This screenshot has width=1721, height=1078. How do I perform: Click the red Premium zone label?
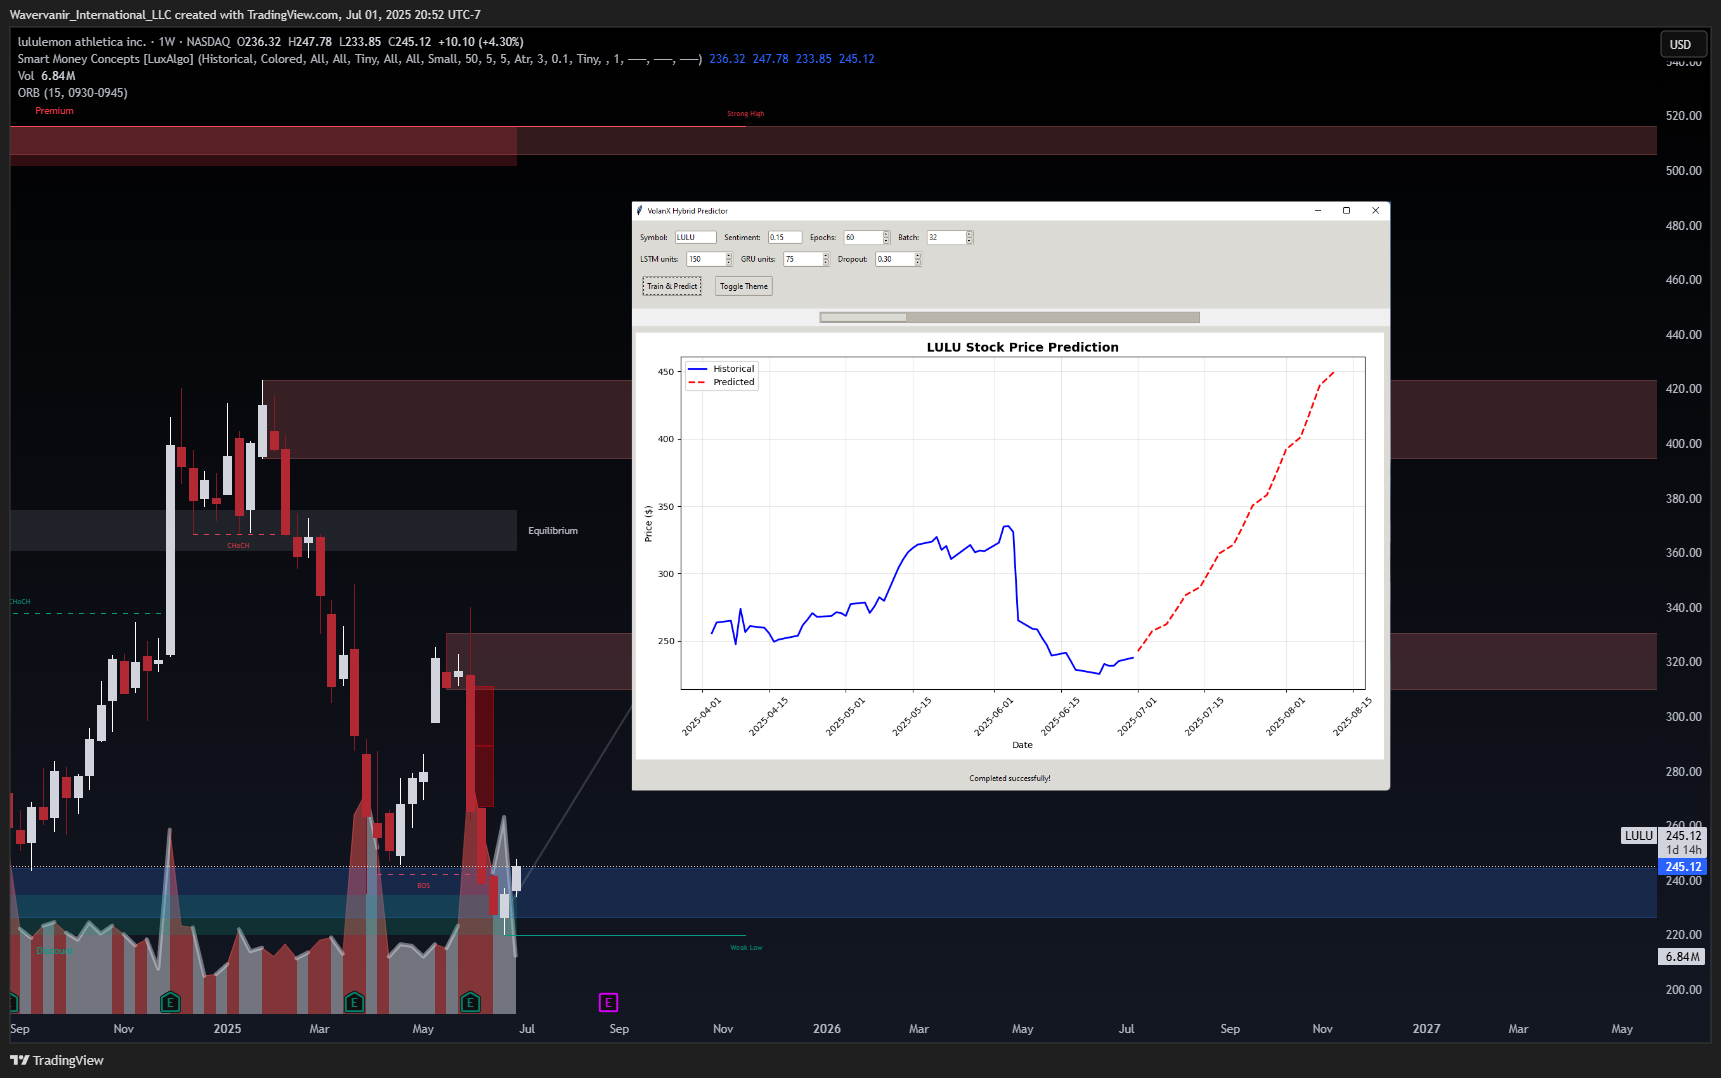pyautogui.click(x=54, y=111)
